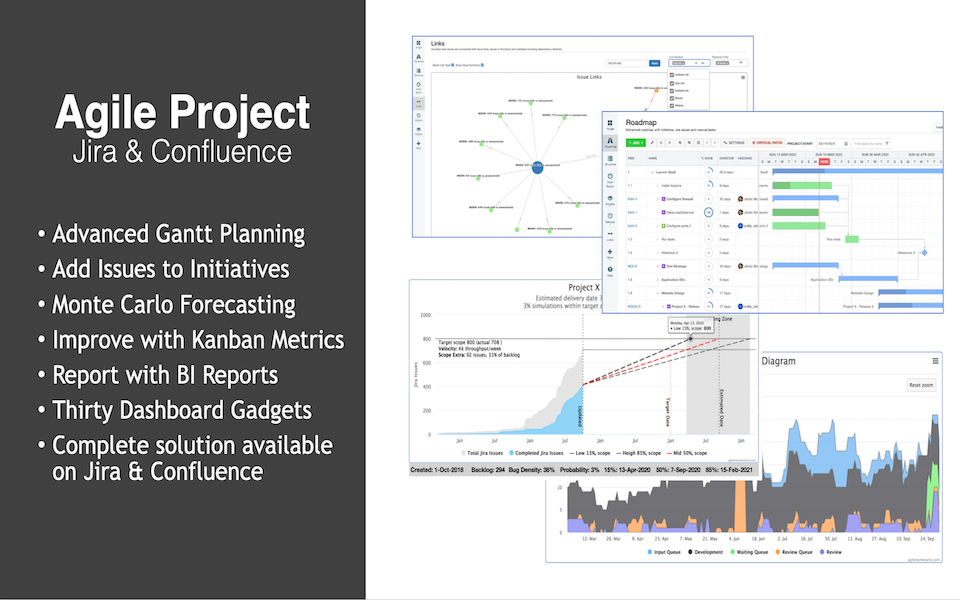Toggle the first checkbox in link dropdown list
This screenshot has height=600, width=960.
672,75
